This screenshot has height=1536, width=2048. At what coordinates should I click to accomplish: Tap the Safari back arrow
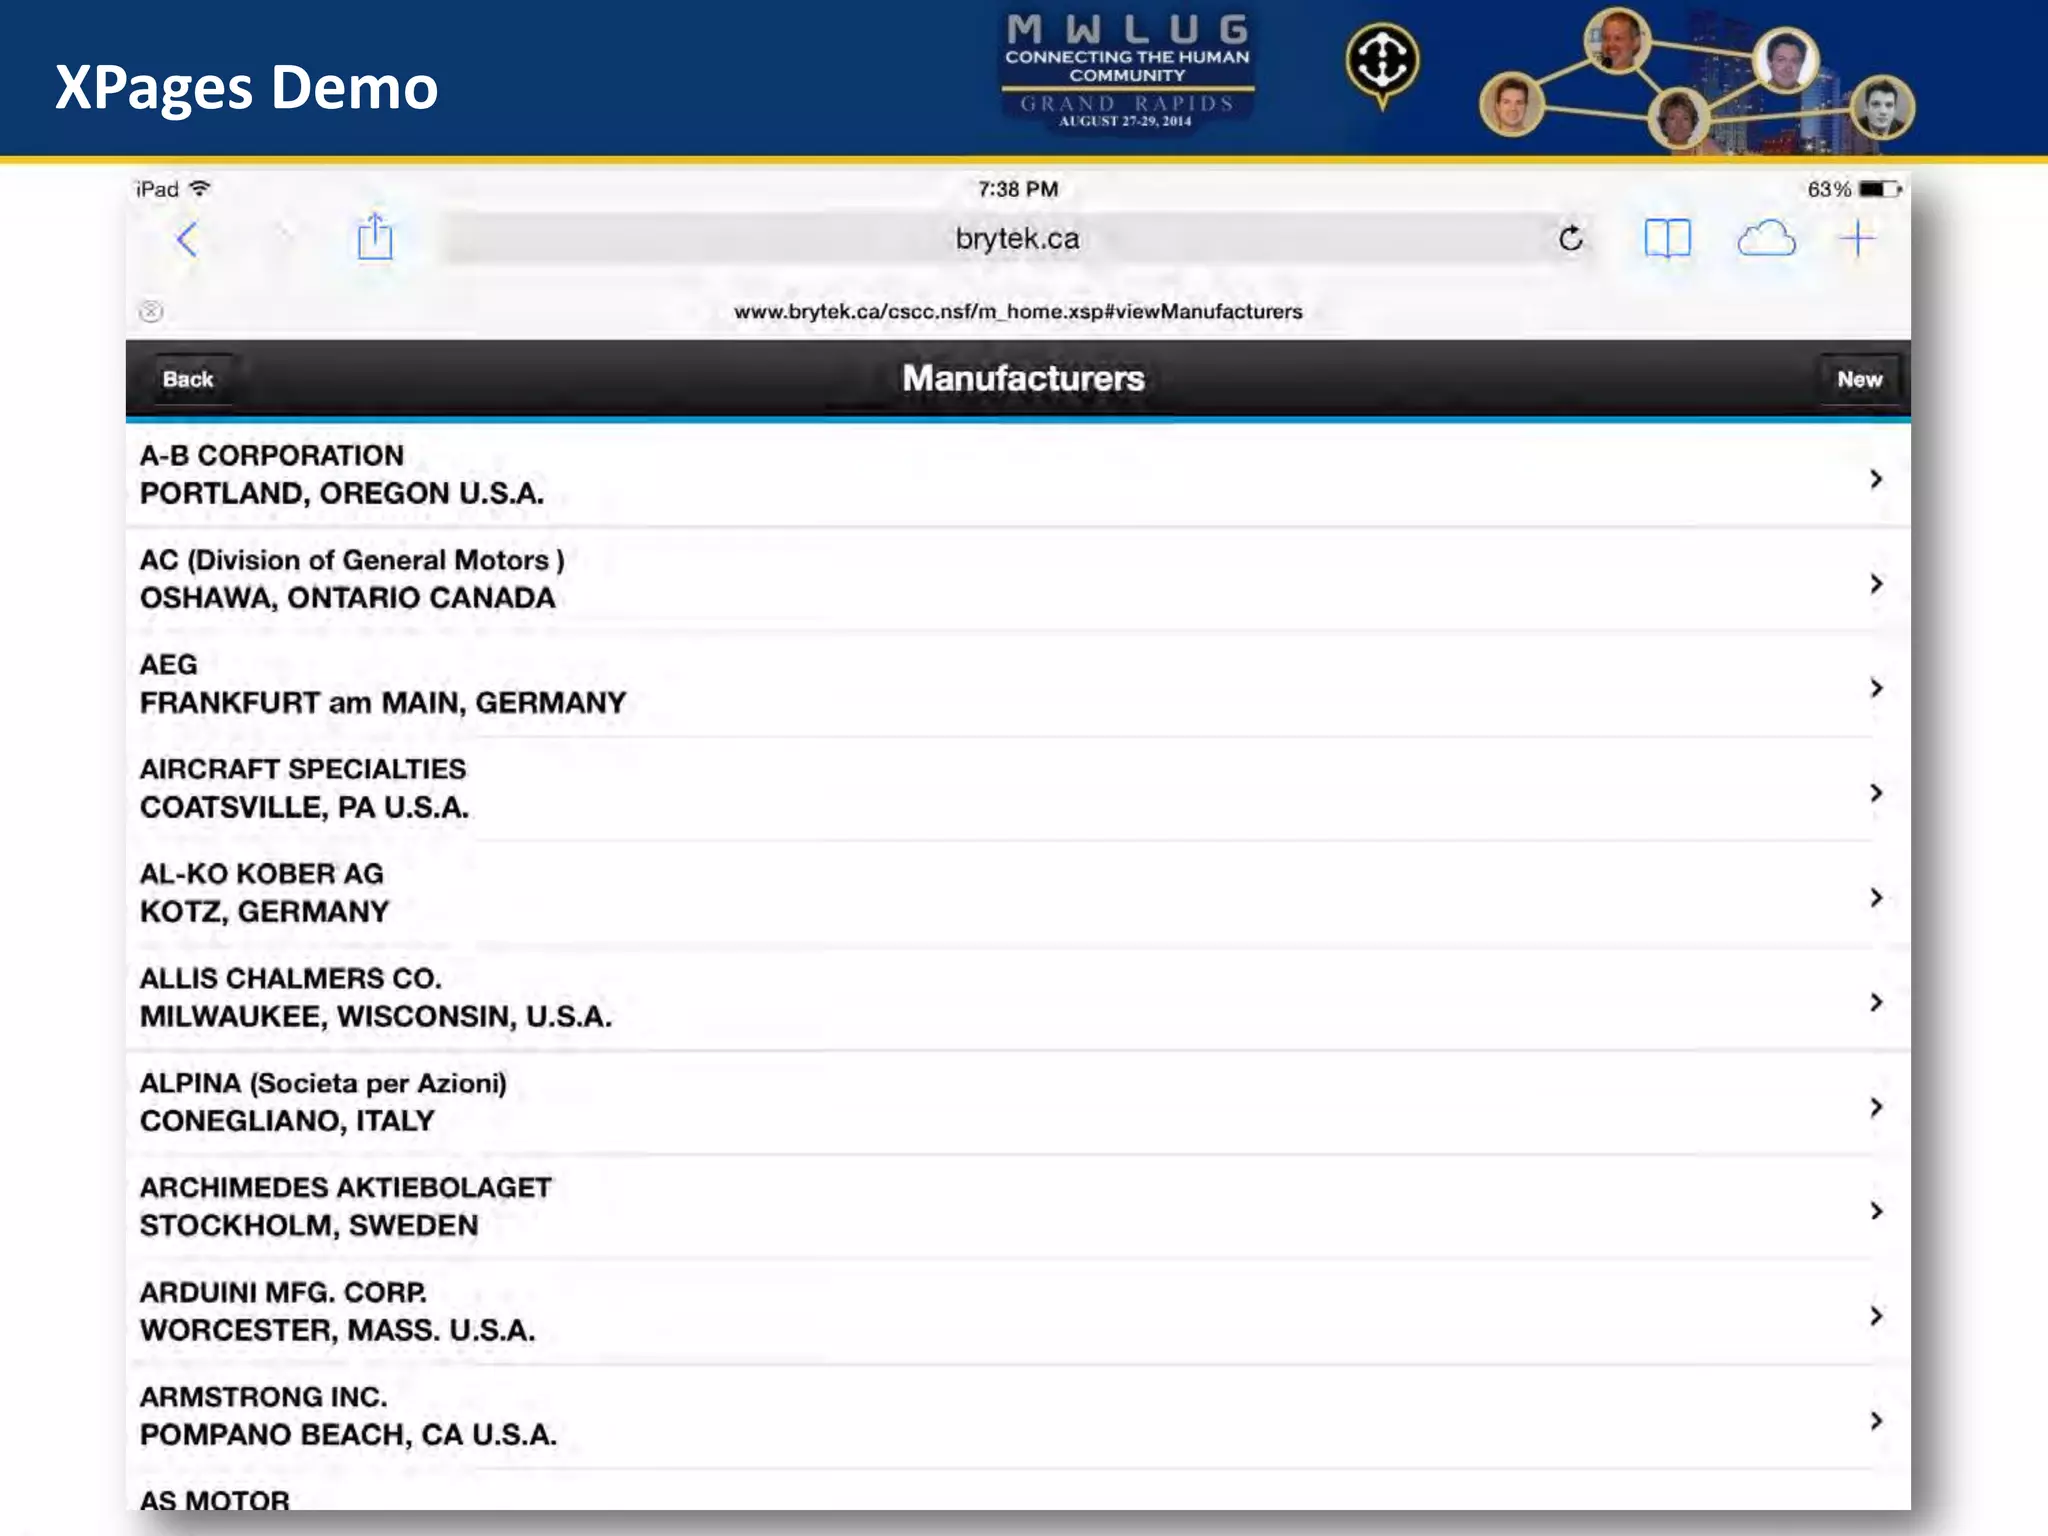tap(187, 239)
